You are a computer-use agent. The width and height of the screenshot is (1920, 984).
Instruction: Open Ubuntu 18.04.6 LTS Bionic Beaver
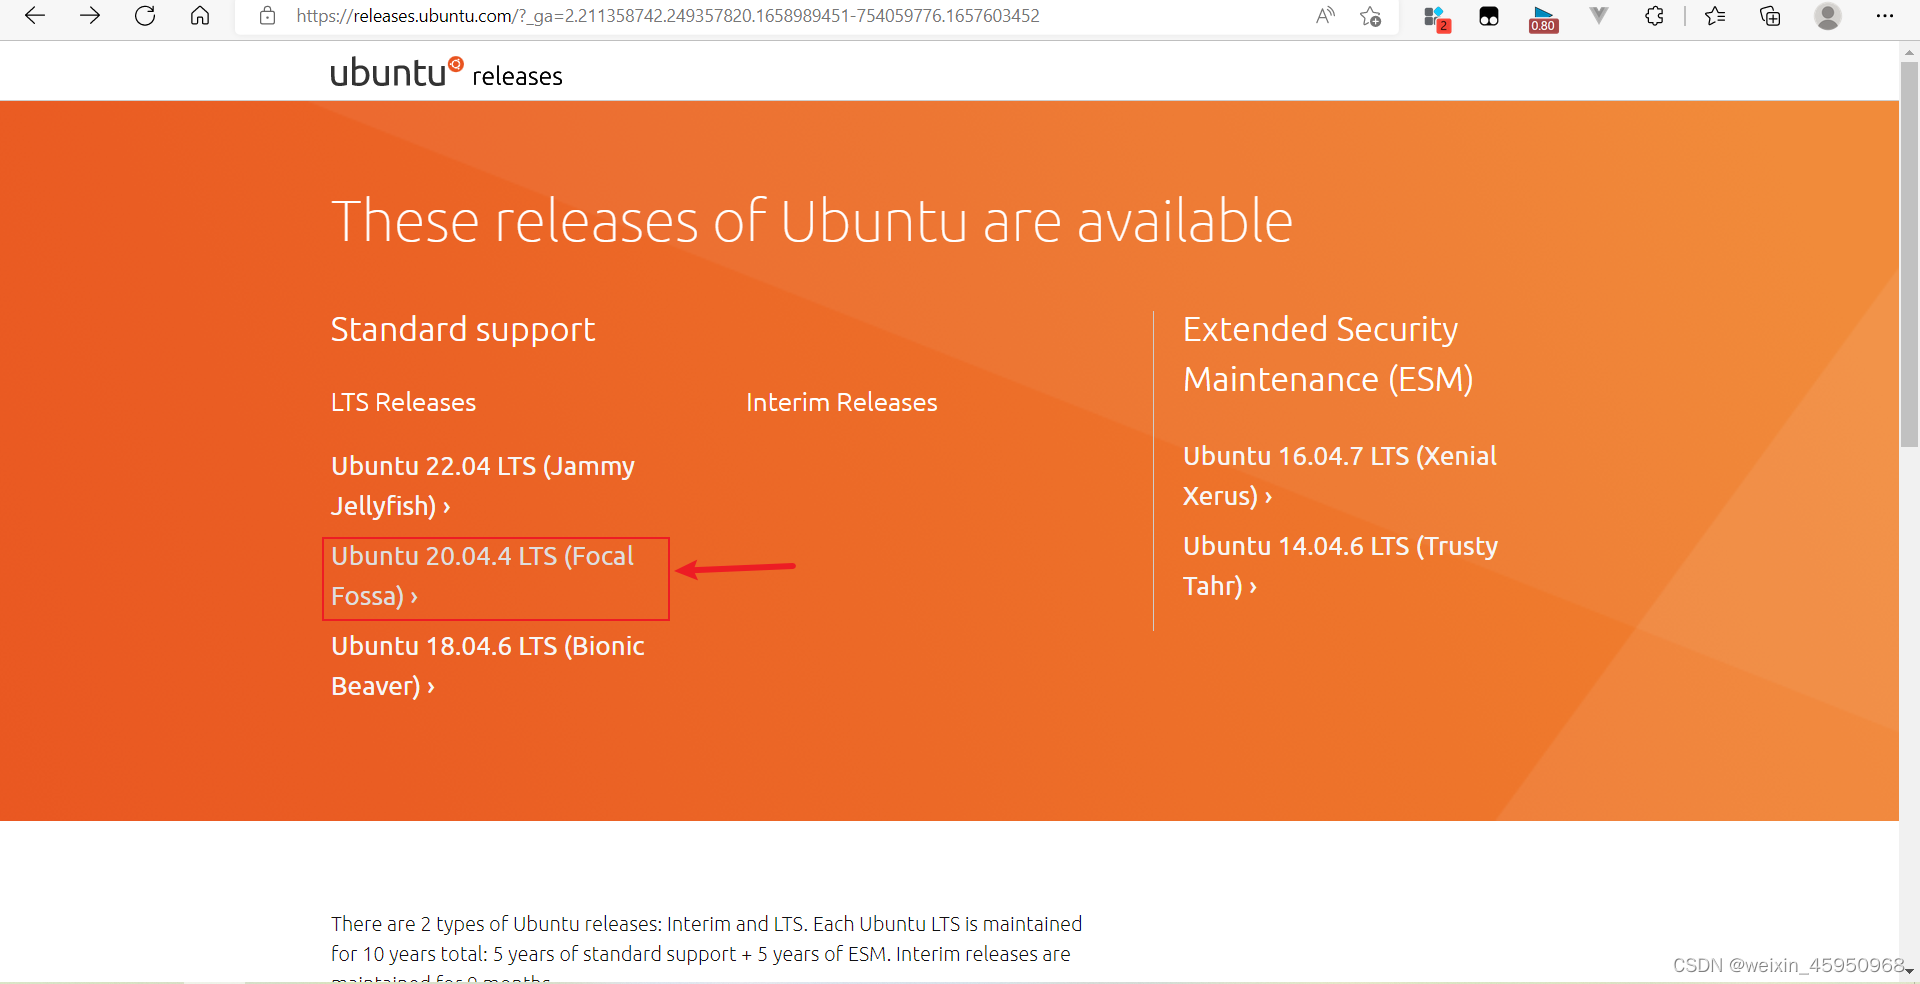point(488,665)
